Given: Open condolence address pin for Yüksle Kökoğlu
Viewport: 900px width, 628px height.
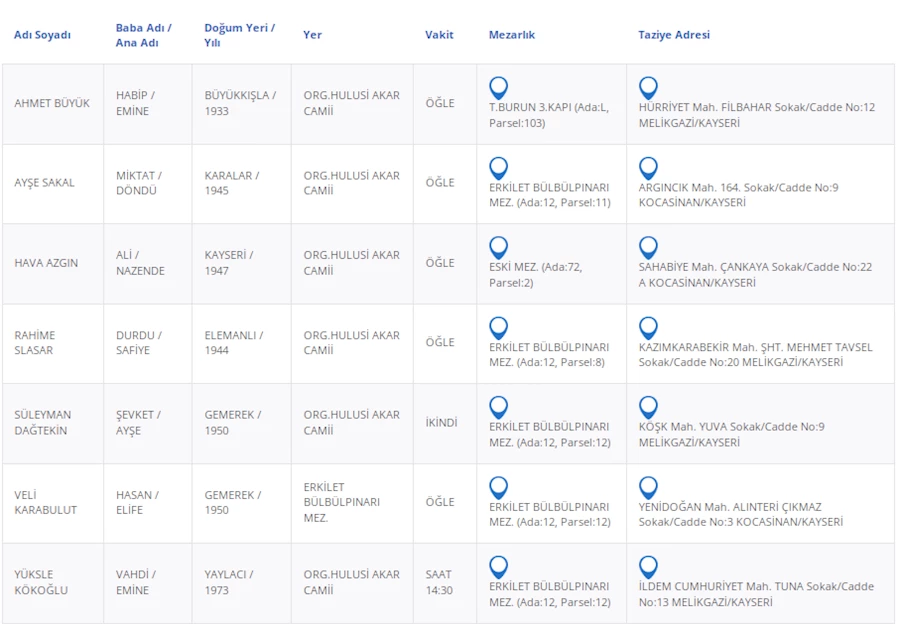Looking at the screenshot, I should pos(648,567).
